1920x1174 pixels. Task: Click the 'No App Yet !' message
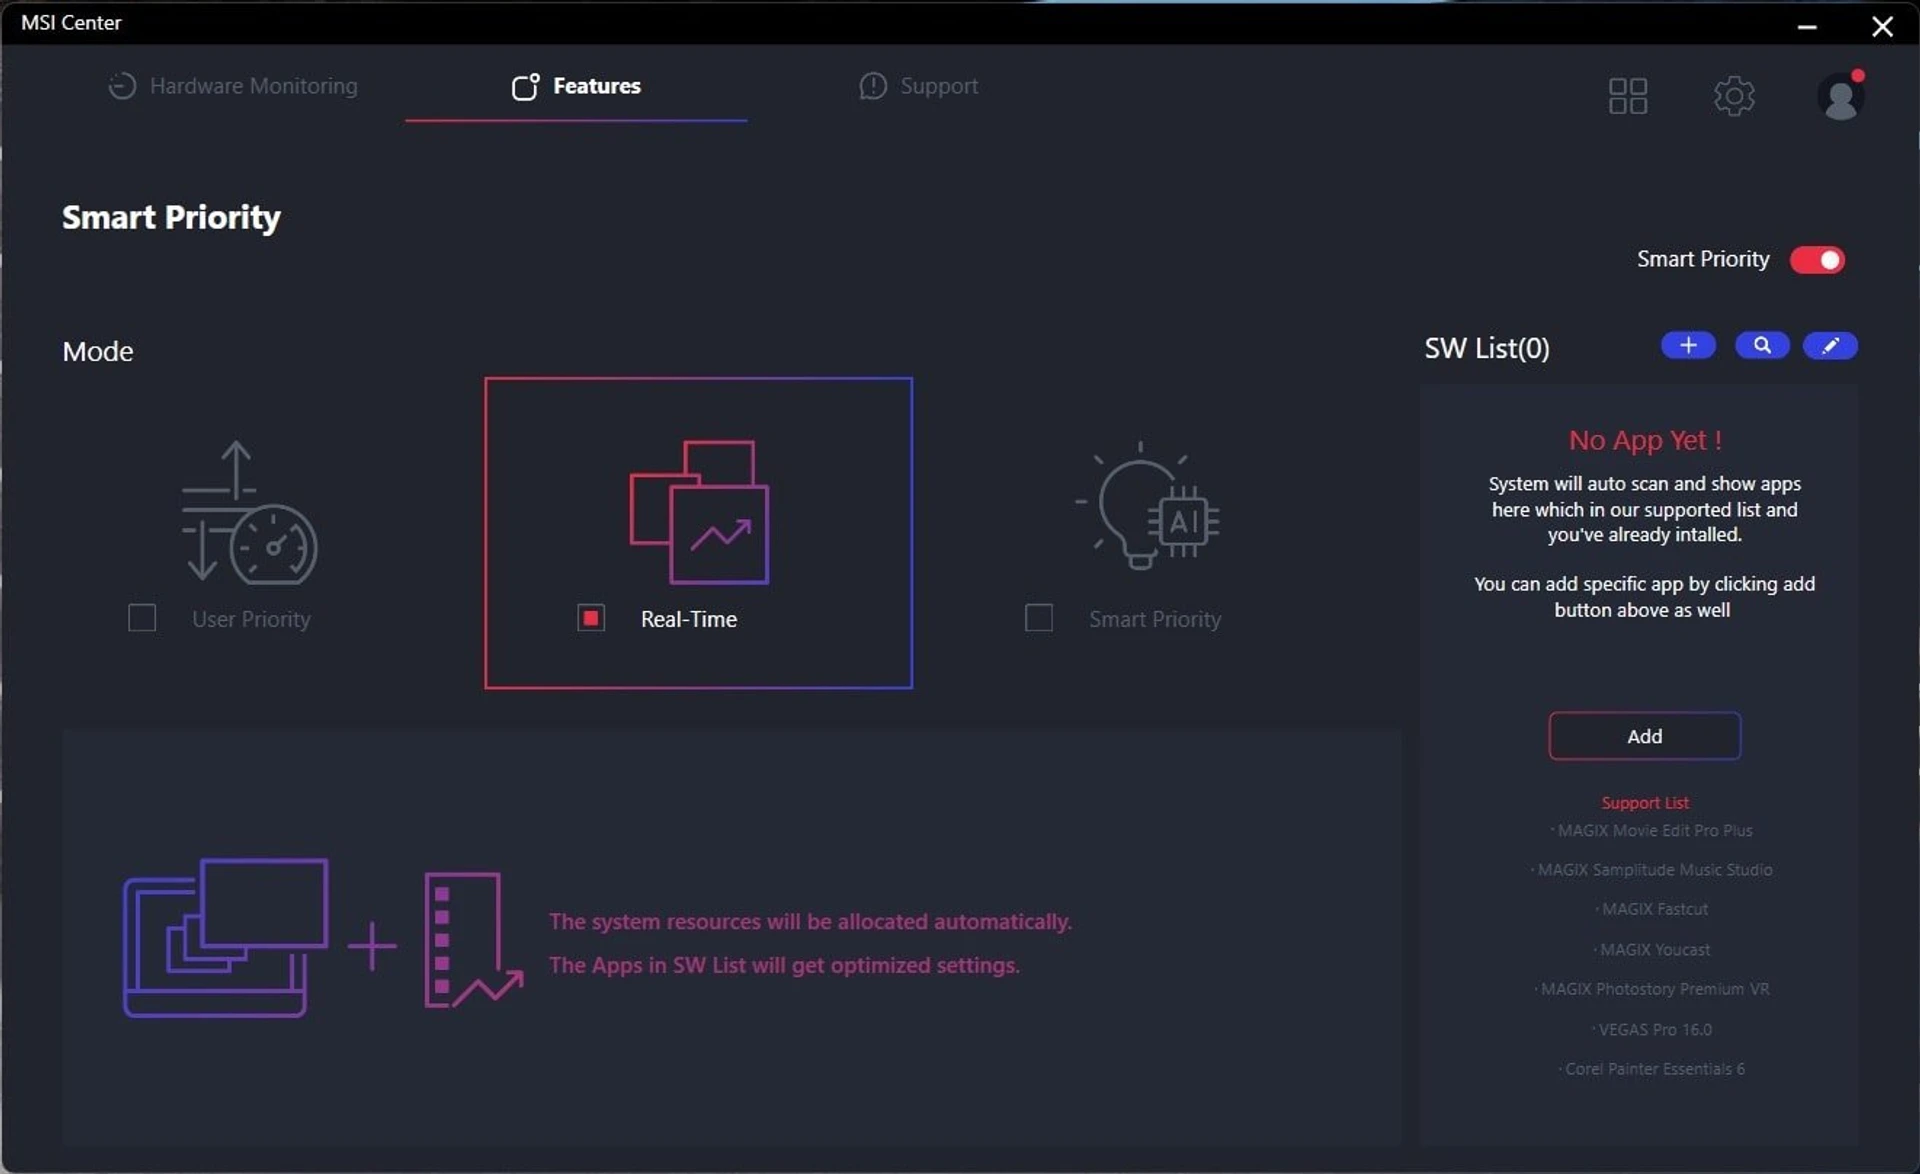1644,440
